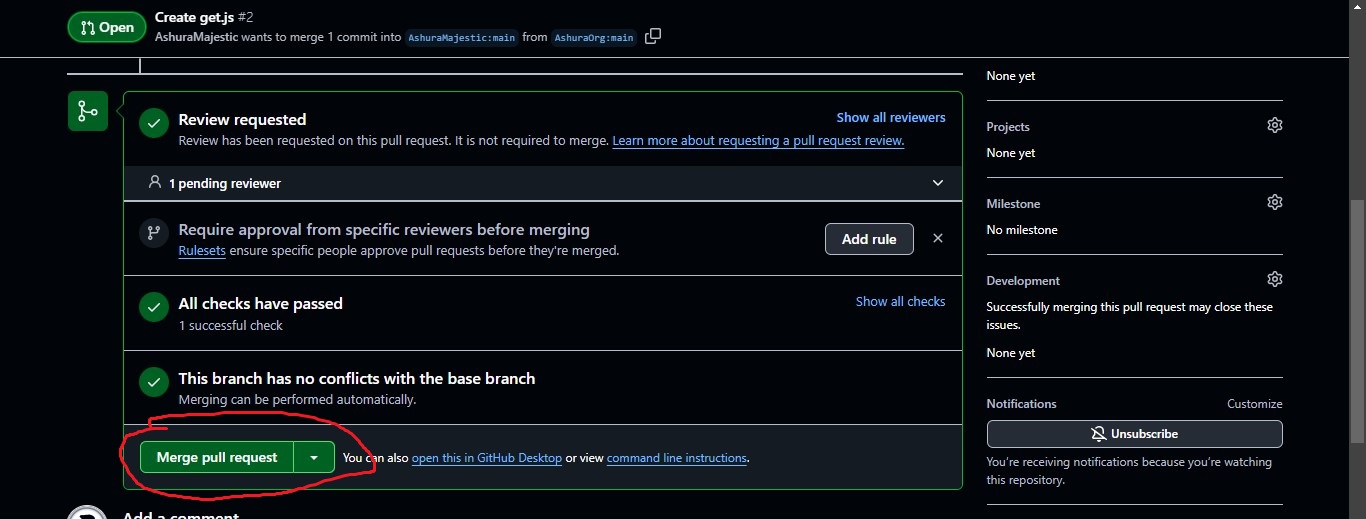Click 'This branch has no conflicts' heading

click(x=357, y=379)
